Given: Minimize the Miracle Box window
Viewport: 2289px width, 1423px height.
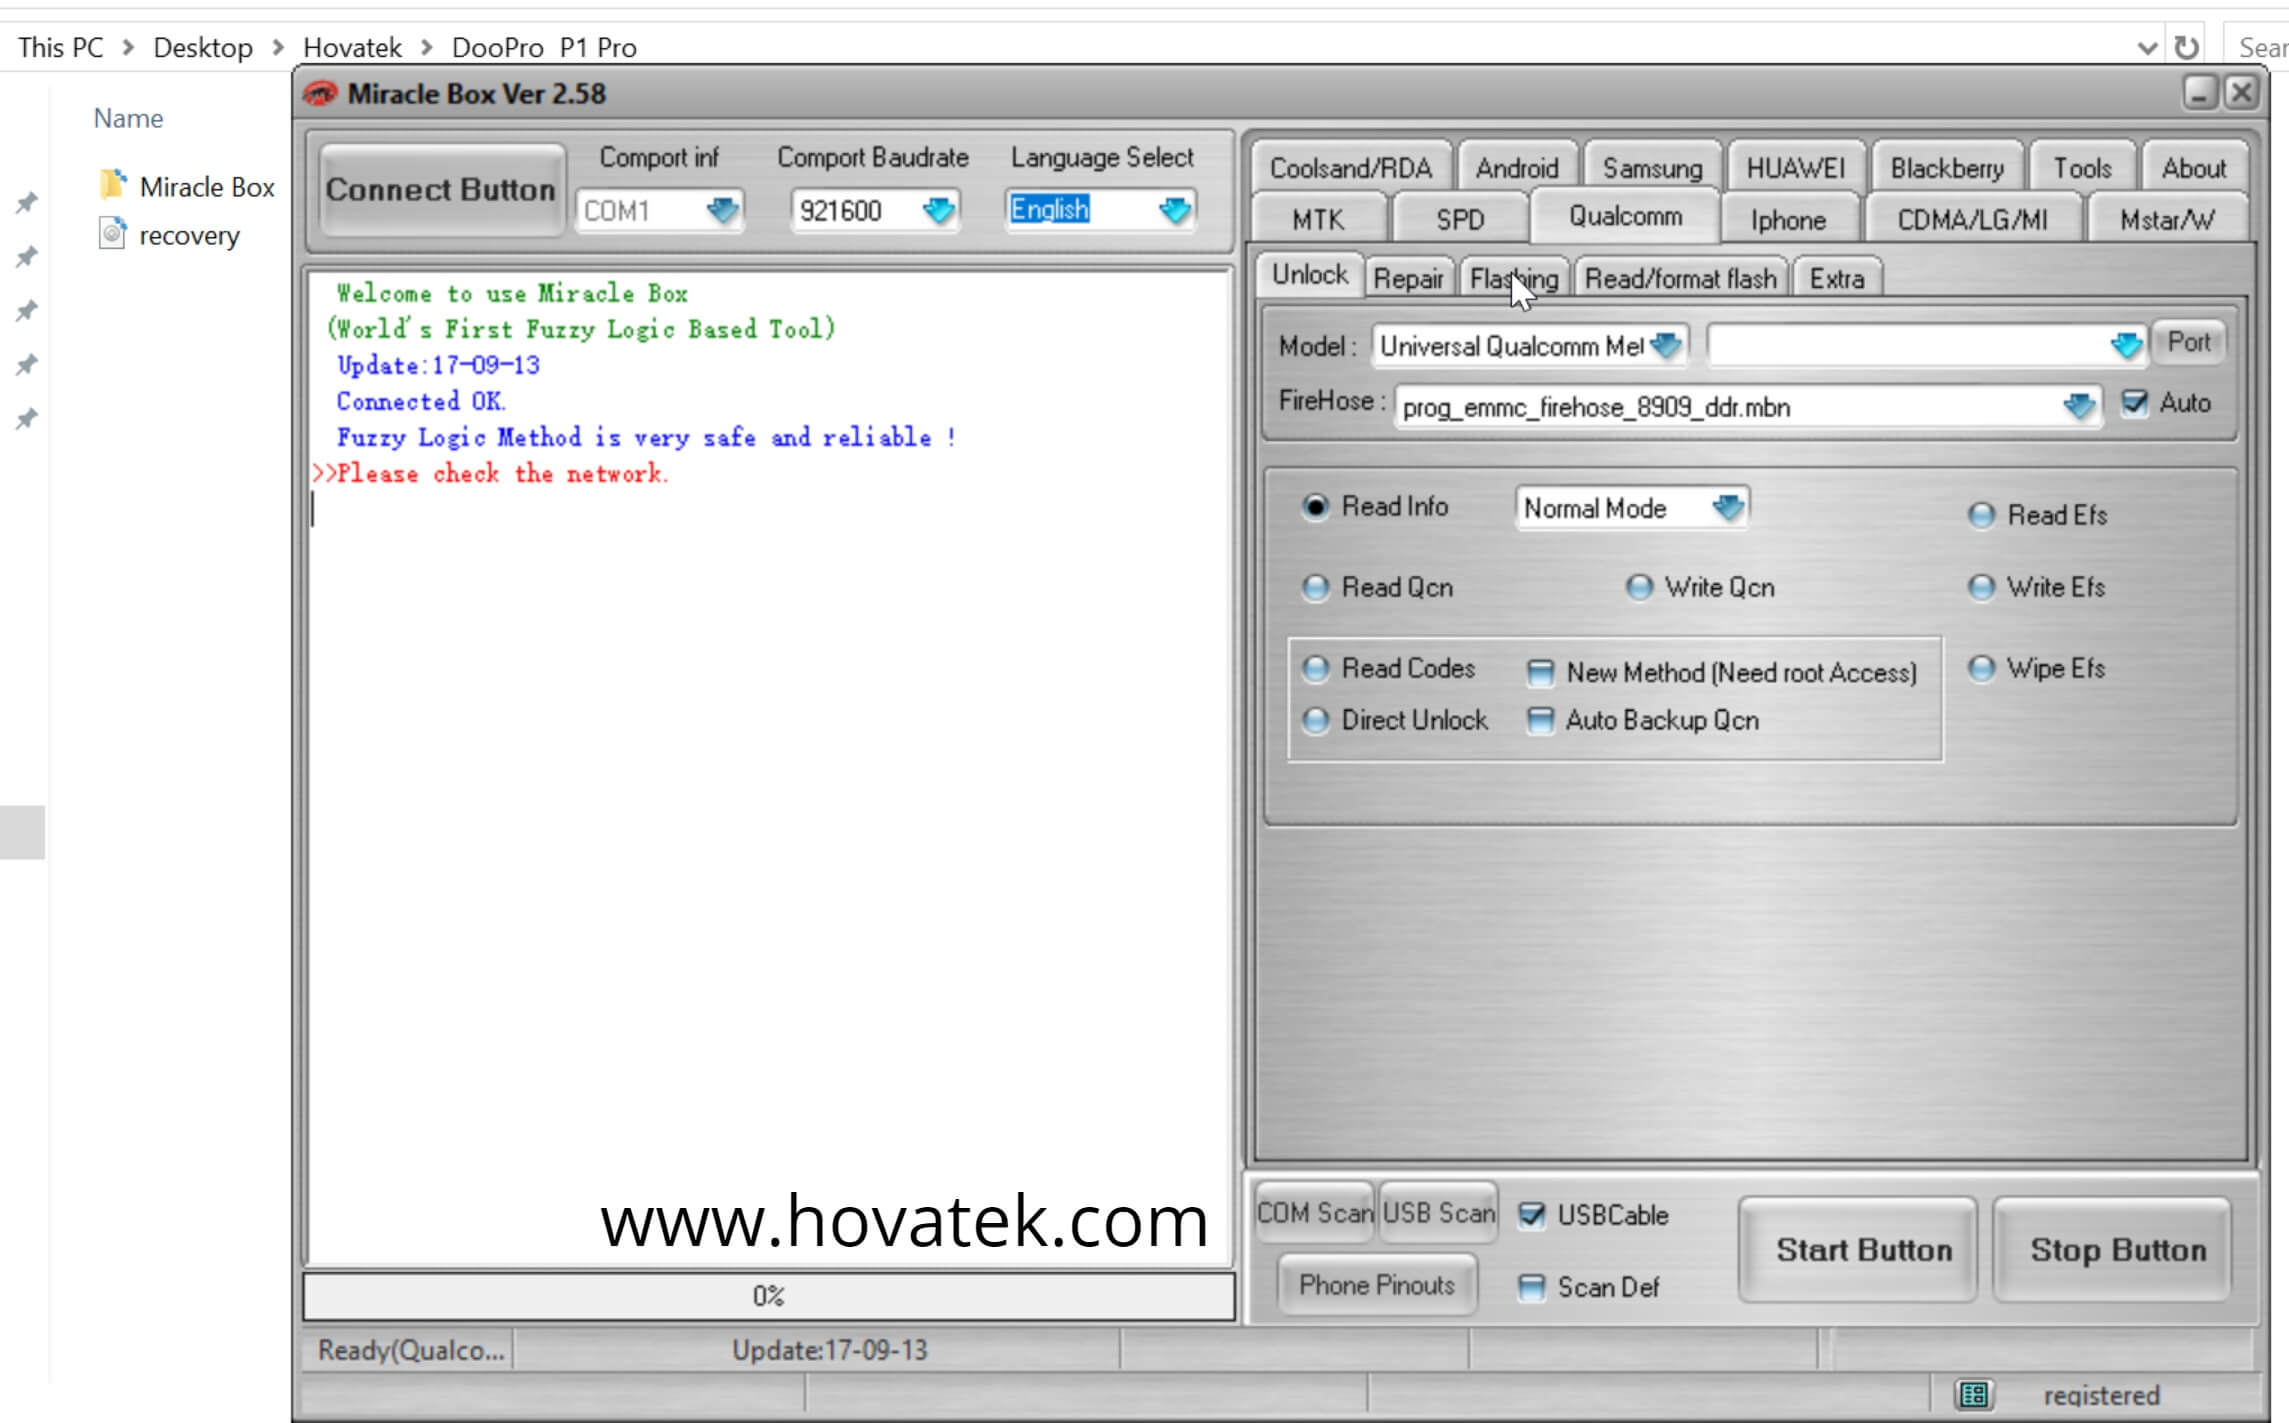Looking at the screenshot, I should click(2199, 94).
